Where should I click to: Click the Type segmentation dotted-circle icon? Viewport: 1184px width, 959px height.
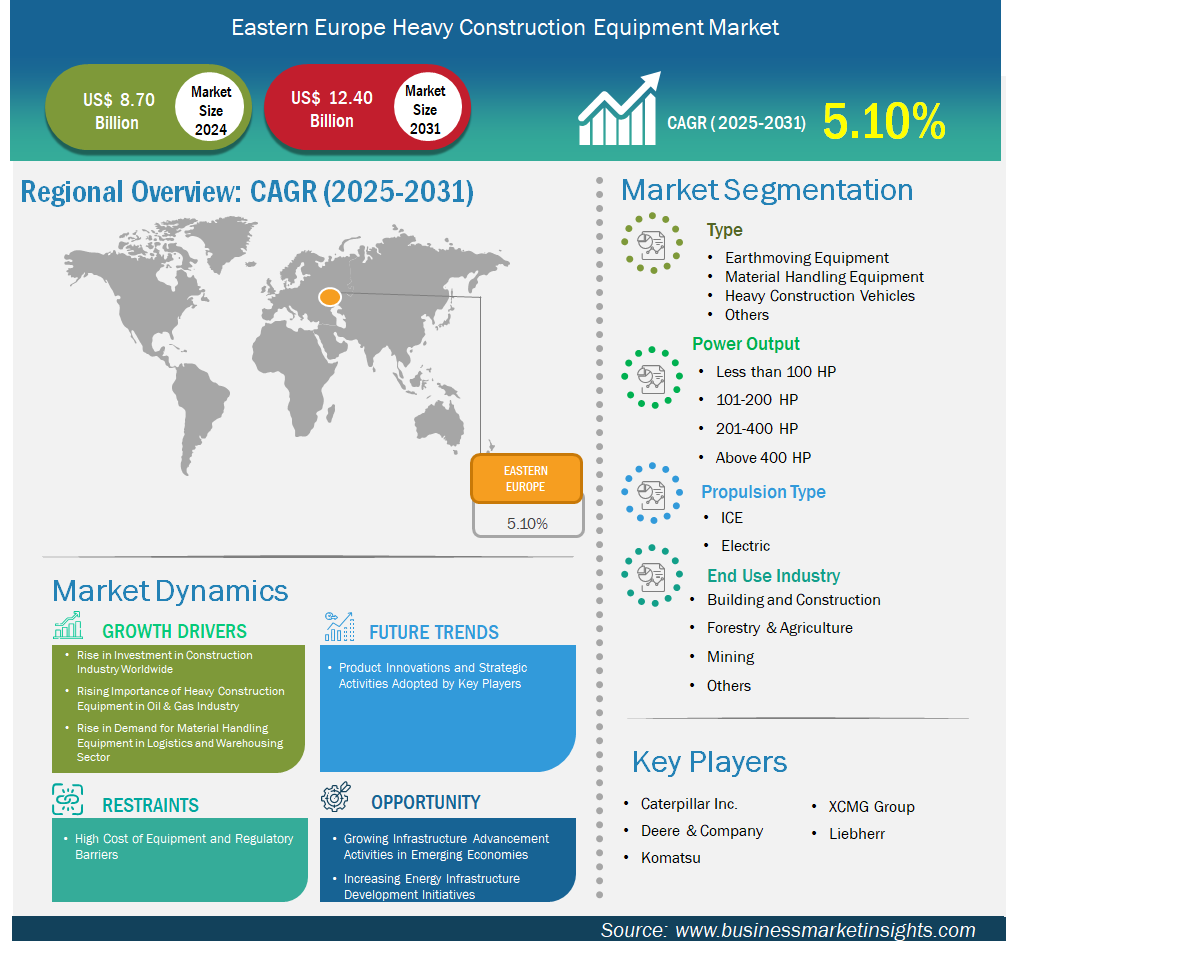click(x=652, y=243)
